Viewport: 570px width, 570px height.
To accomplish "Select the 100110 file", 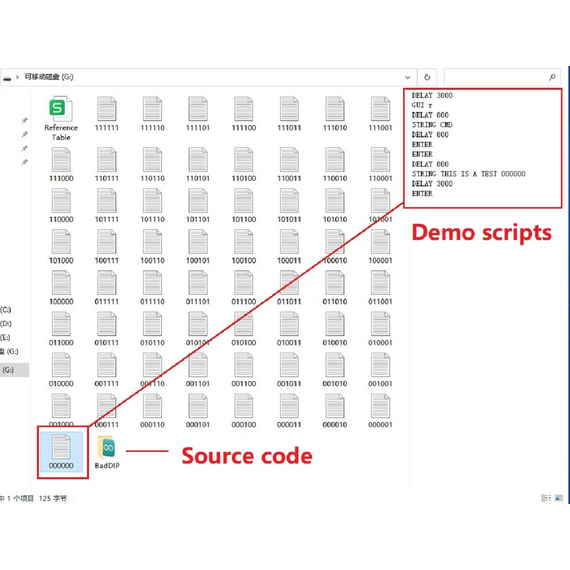I will coord(152,246).
